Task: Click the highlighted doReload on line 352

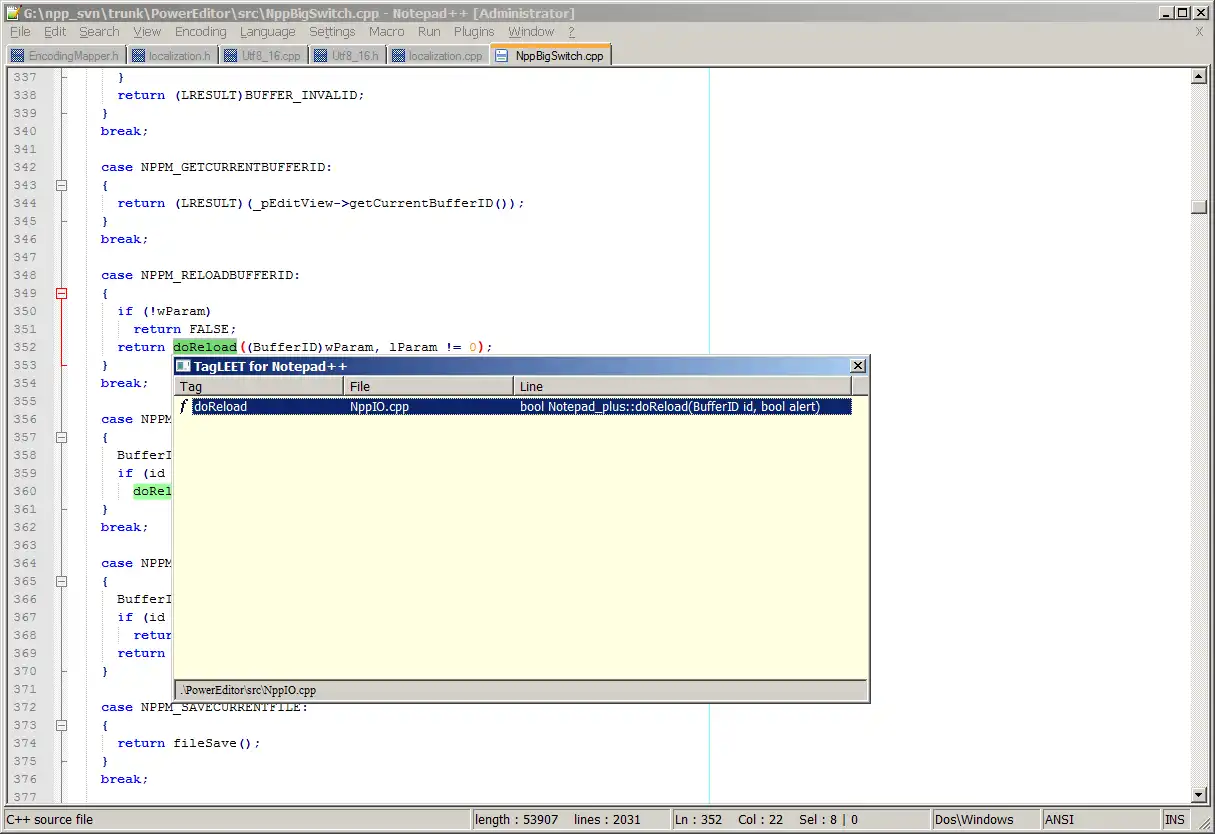Action: tap(205, 347)
